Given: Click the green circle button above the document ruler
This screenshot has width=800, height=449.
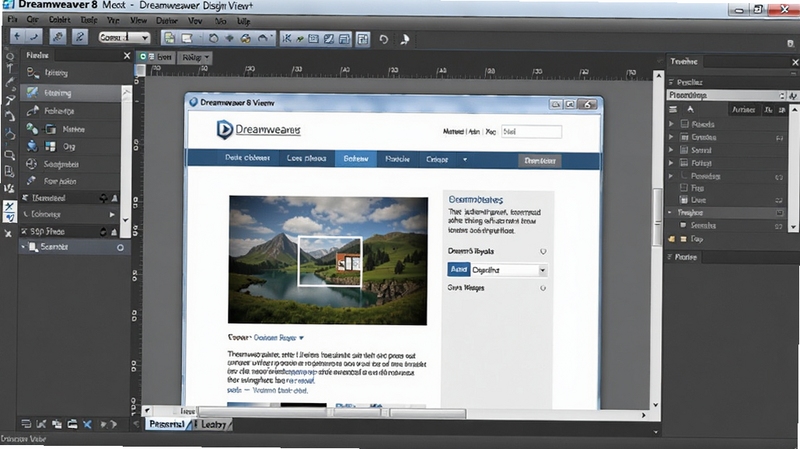Looking at the screenshot, I should (x=143, y=57).
